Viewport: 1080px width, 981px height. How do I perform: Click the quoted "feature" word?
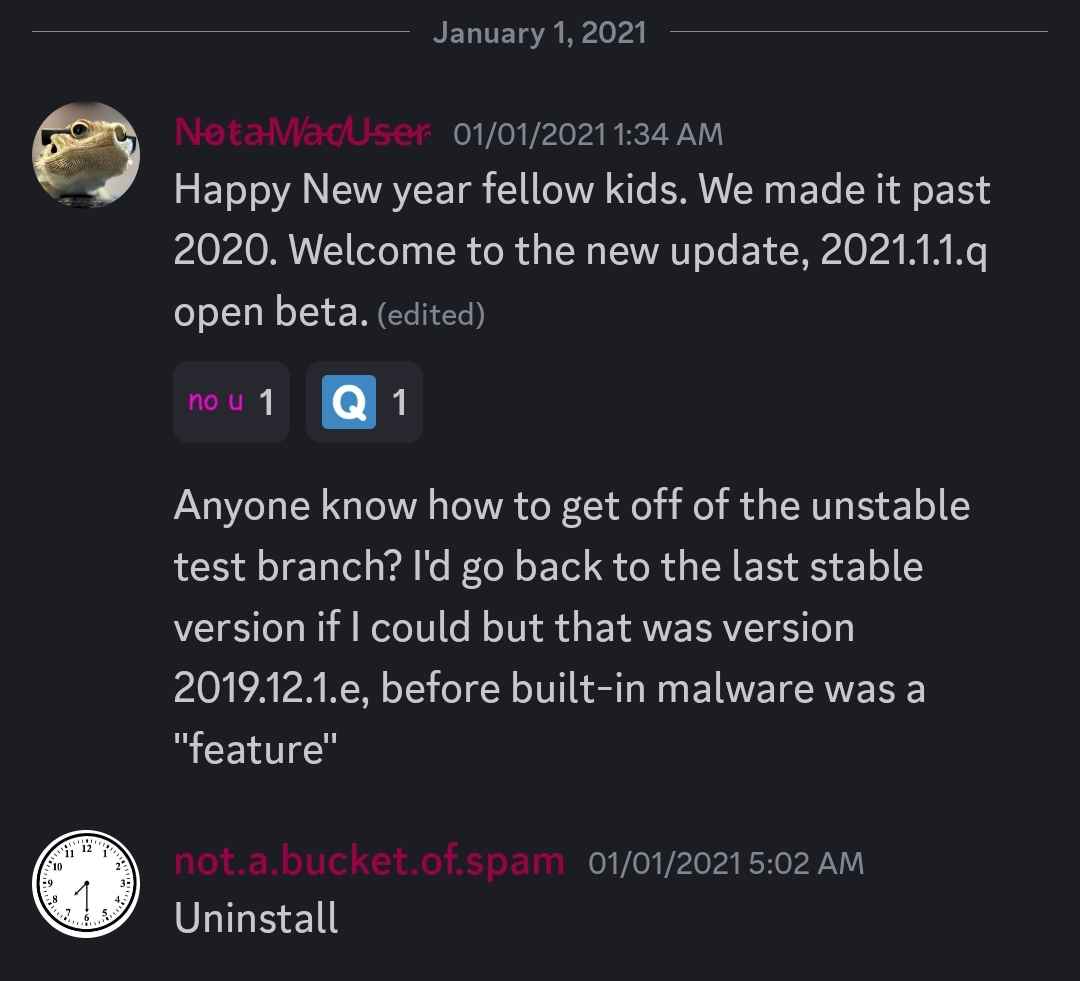tap(256, 749)
